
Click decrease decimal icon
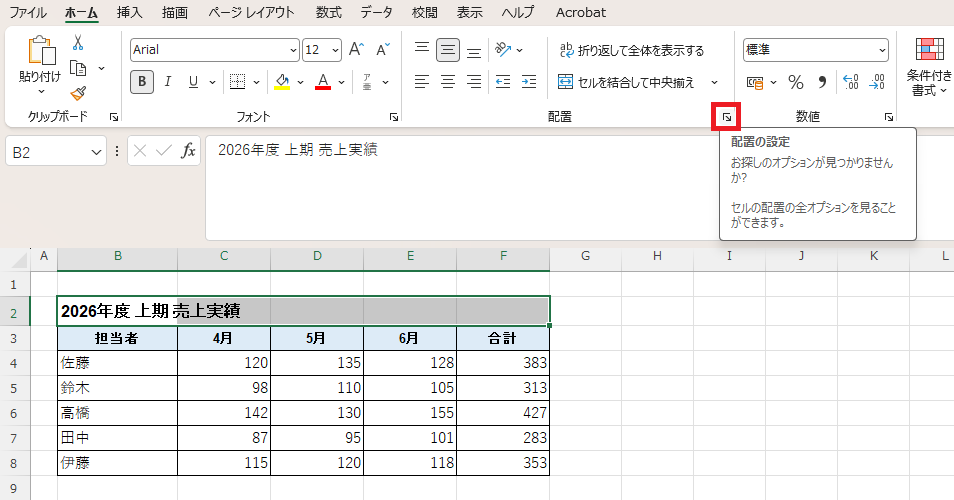point(877,82)
